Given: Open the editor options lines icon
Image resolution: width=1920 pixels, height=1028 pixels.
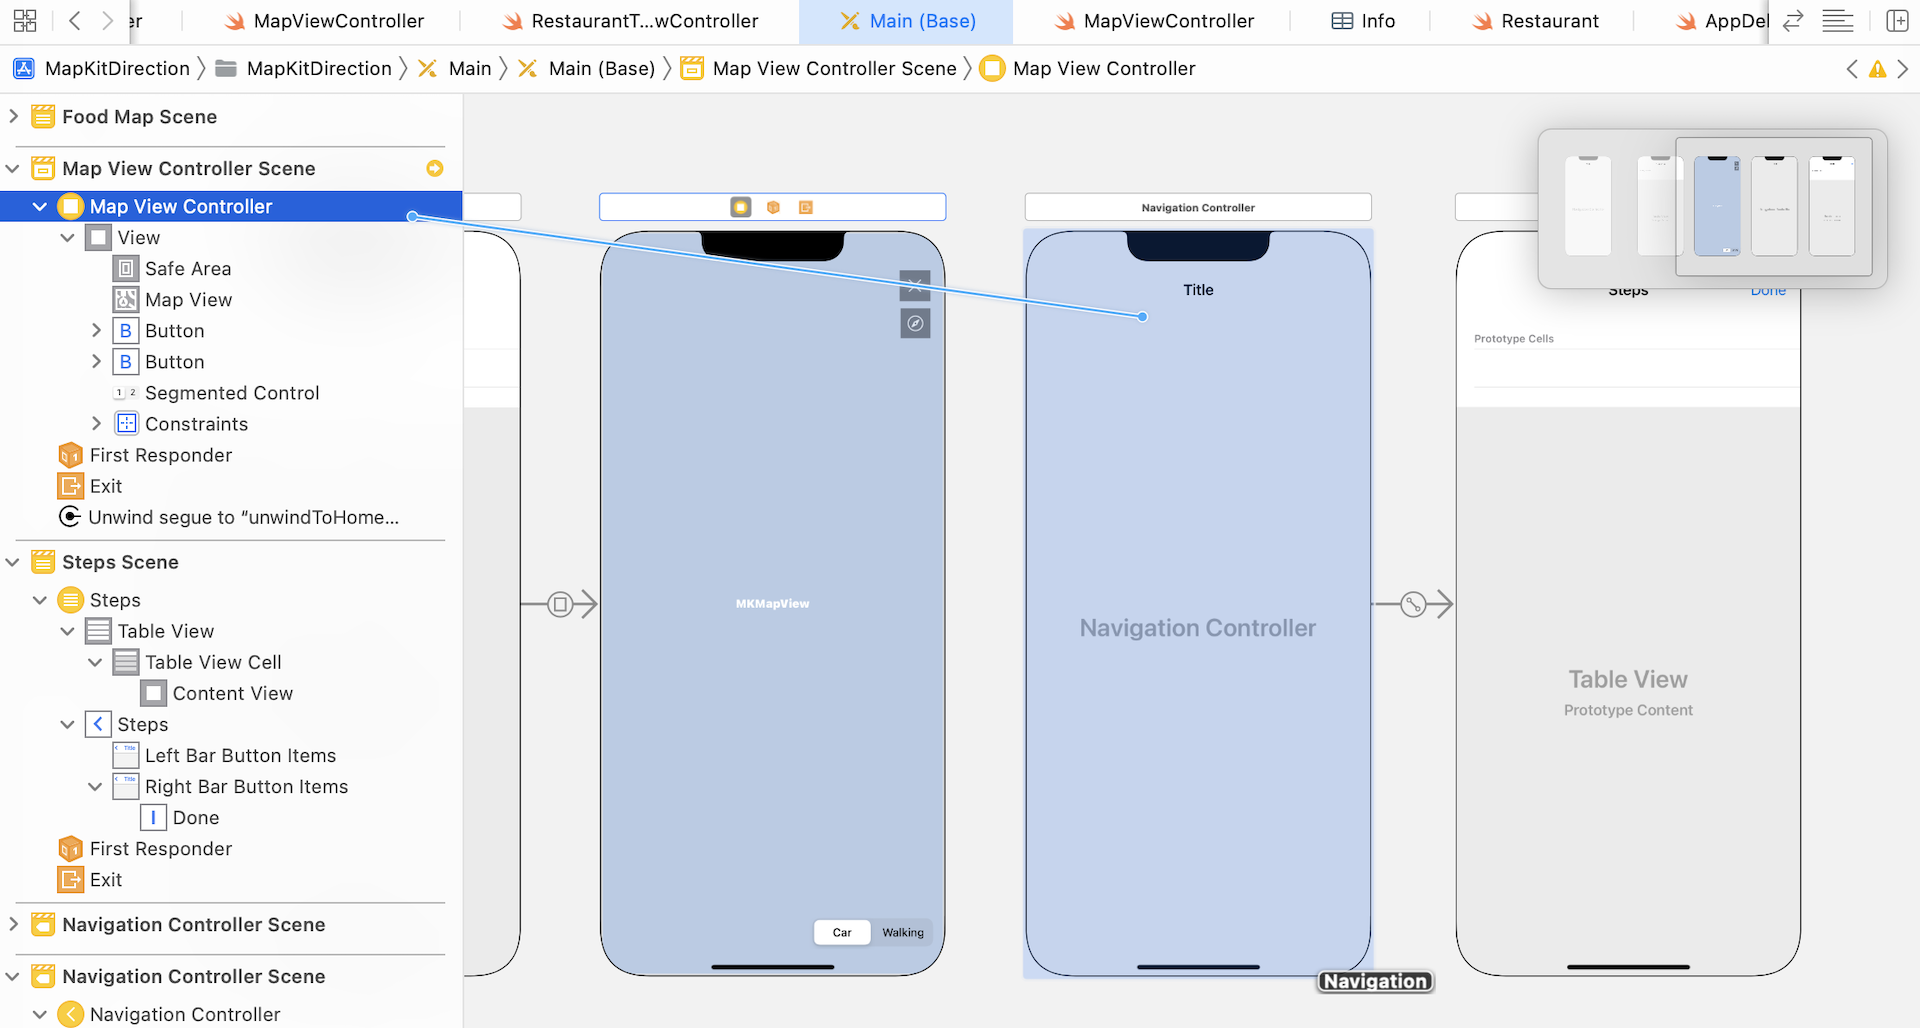Looking at the screenshot, I should 1837,21.
